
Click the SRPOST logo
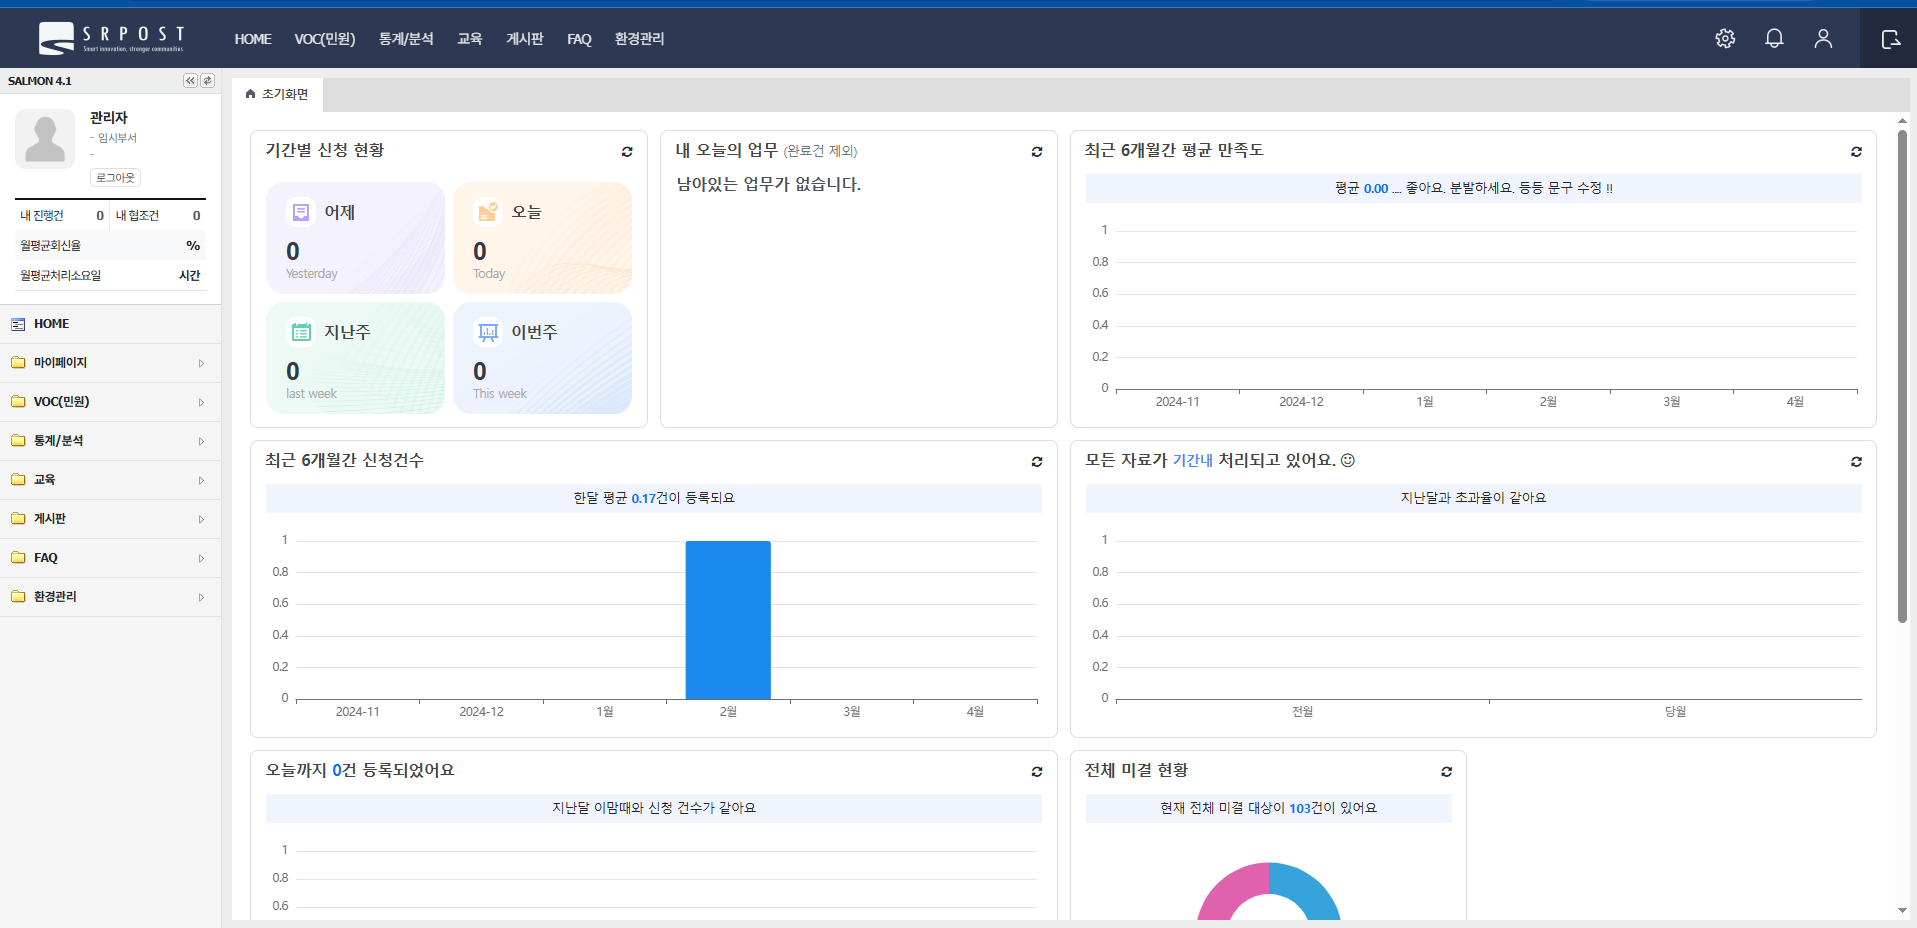coord(111,38)
